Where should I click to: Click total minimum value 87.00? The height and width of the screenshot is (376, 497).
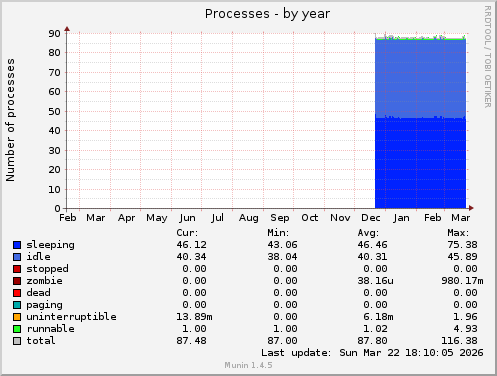coord(282,341)
